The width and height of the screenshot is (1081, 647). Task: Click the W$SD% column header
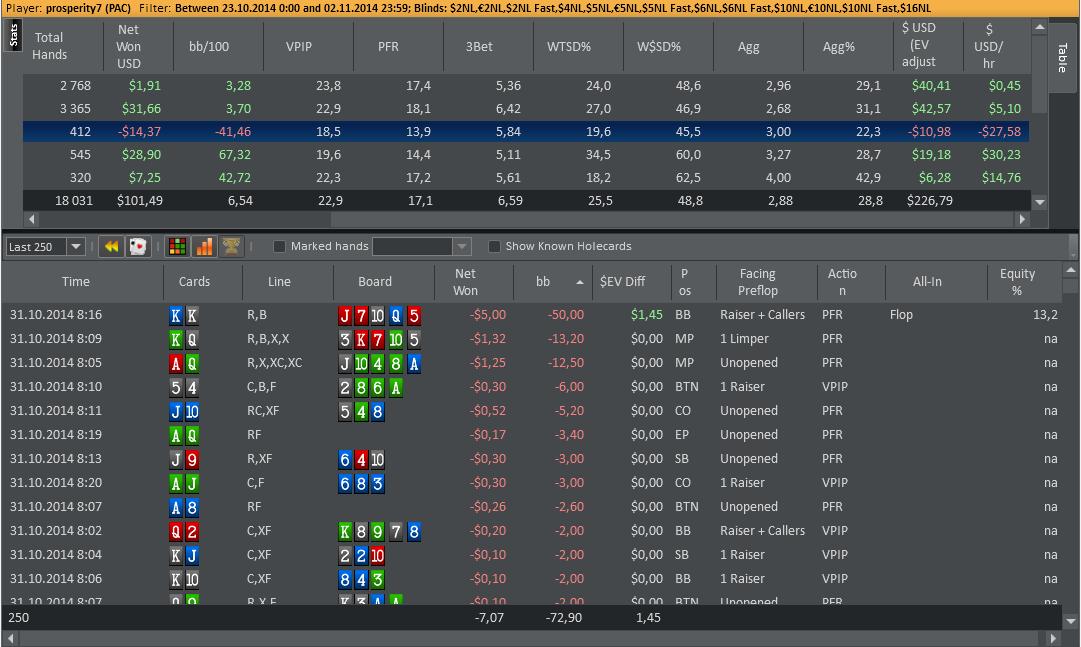click(658, 46)
